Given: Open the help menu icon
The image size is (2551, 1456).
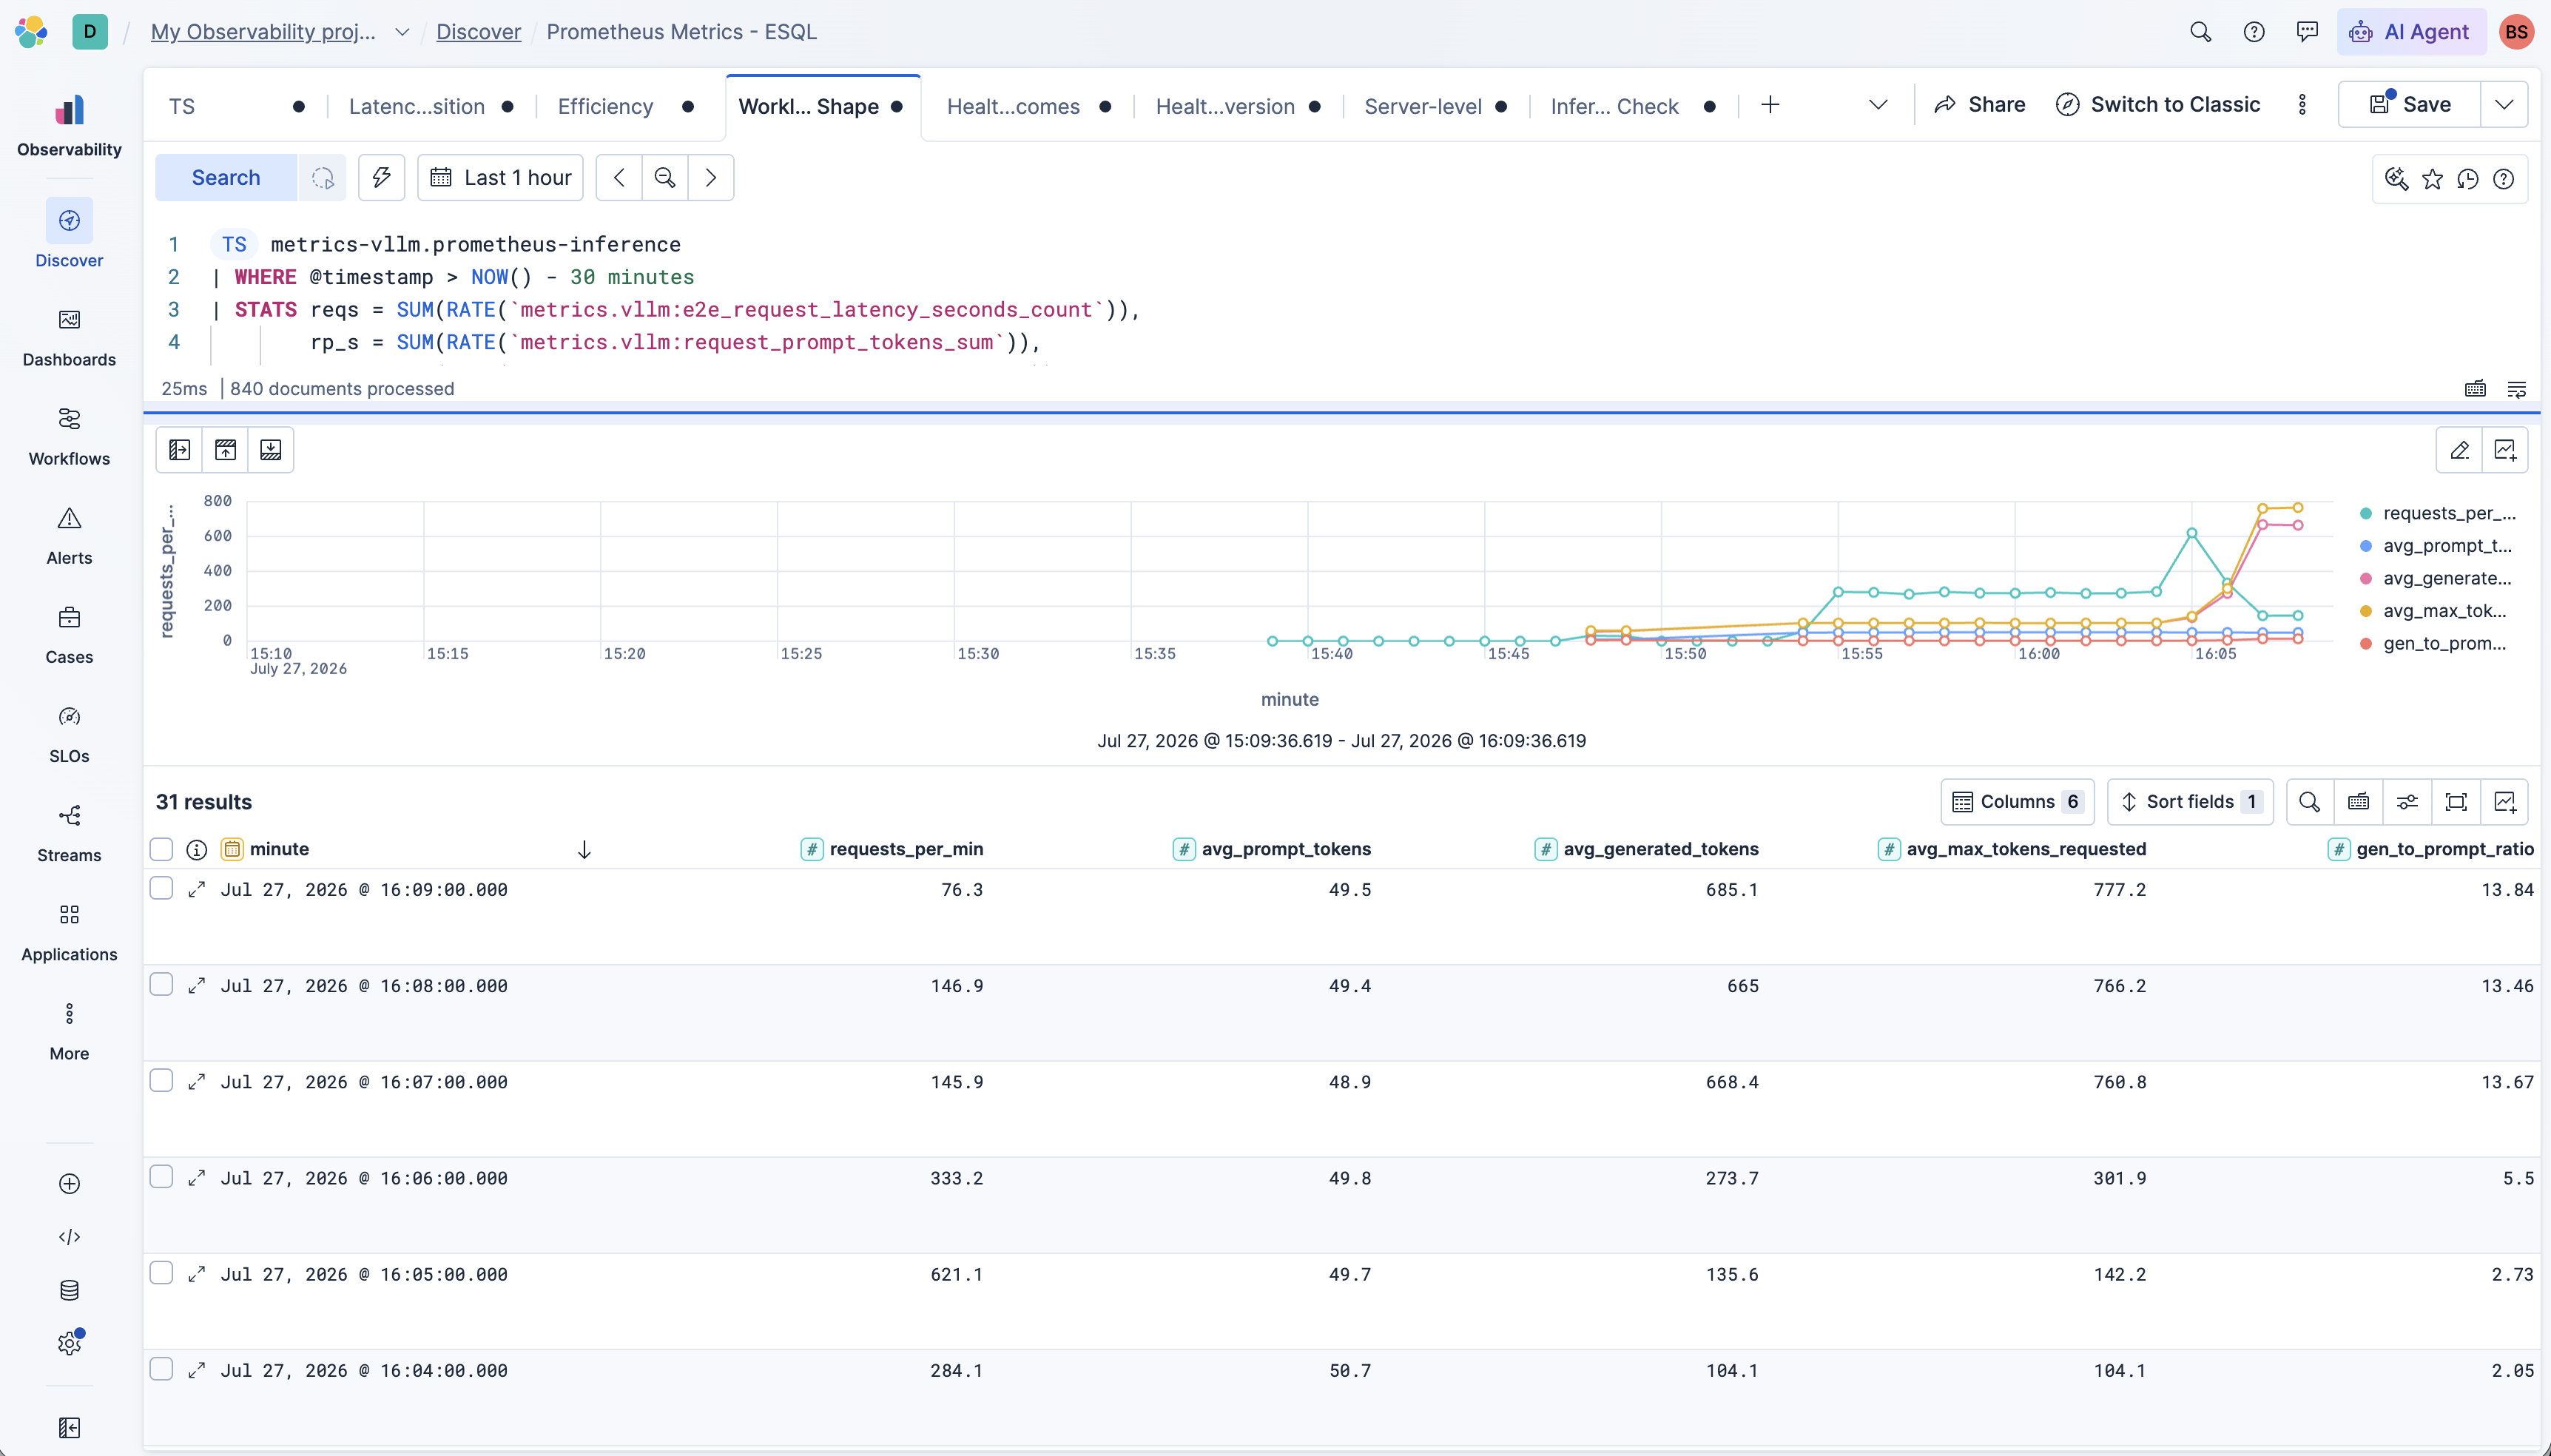Looking at the screenshot, I should click(2254, 32).
